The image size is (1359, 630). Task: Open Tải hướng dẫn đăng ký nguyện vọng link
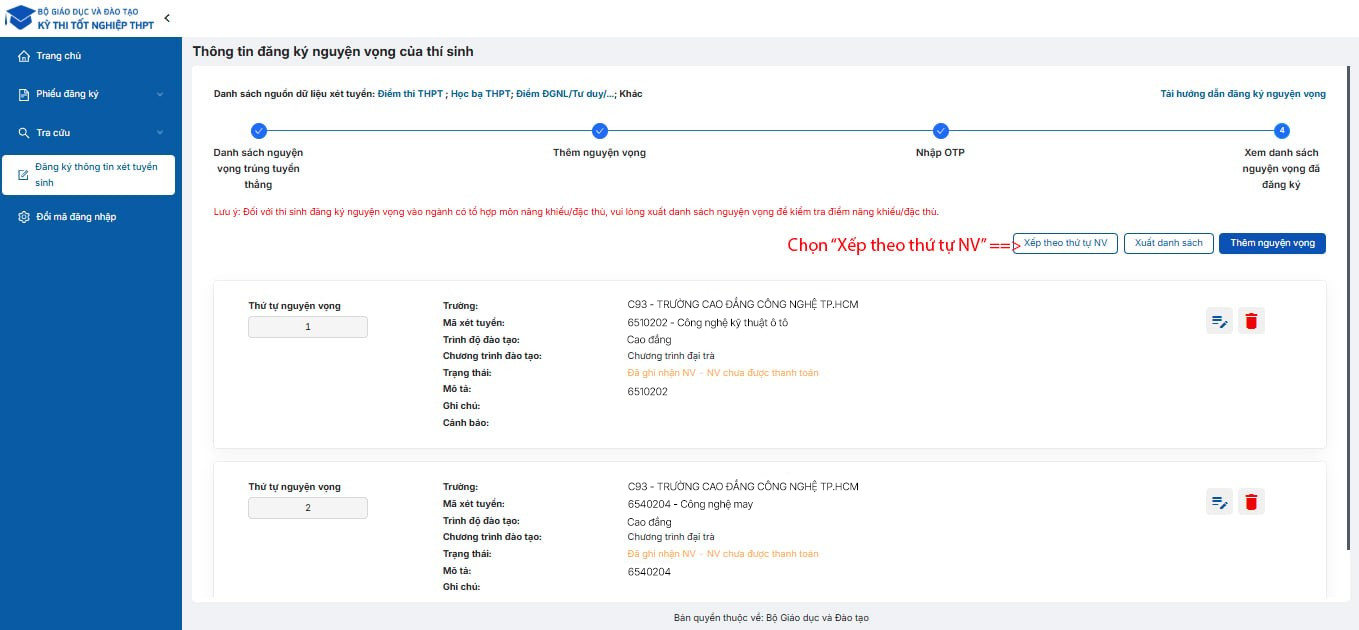point(1243,94)
